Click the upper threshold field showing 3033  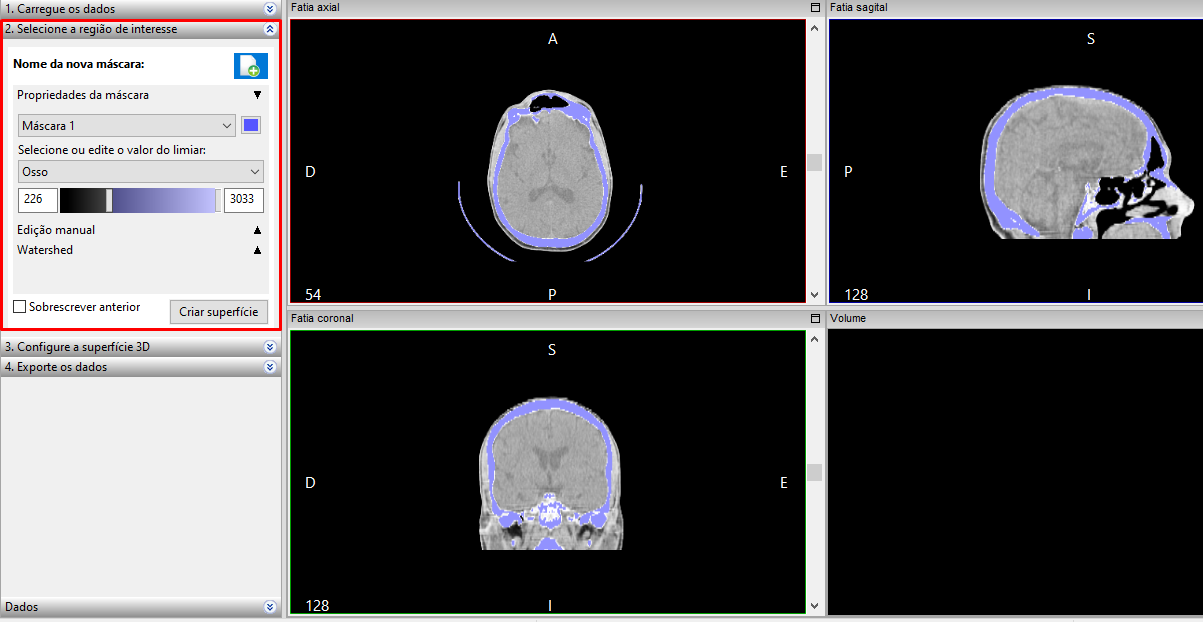(244, 200)
